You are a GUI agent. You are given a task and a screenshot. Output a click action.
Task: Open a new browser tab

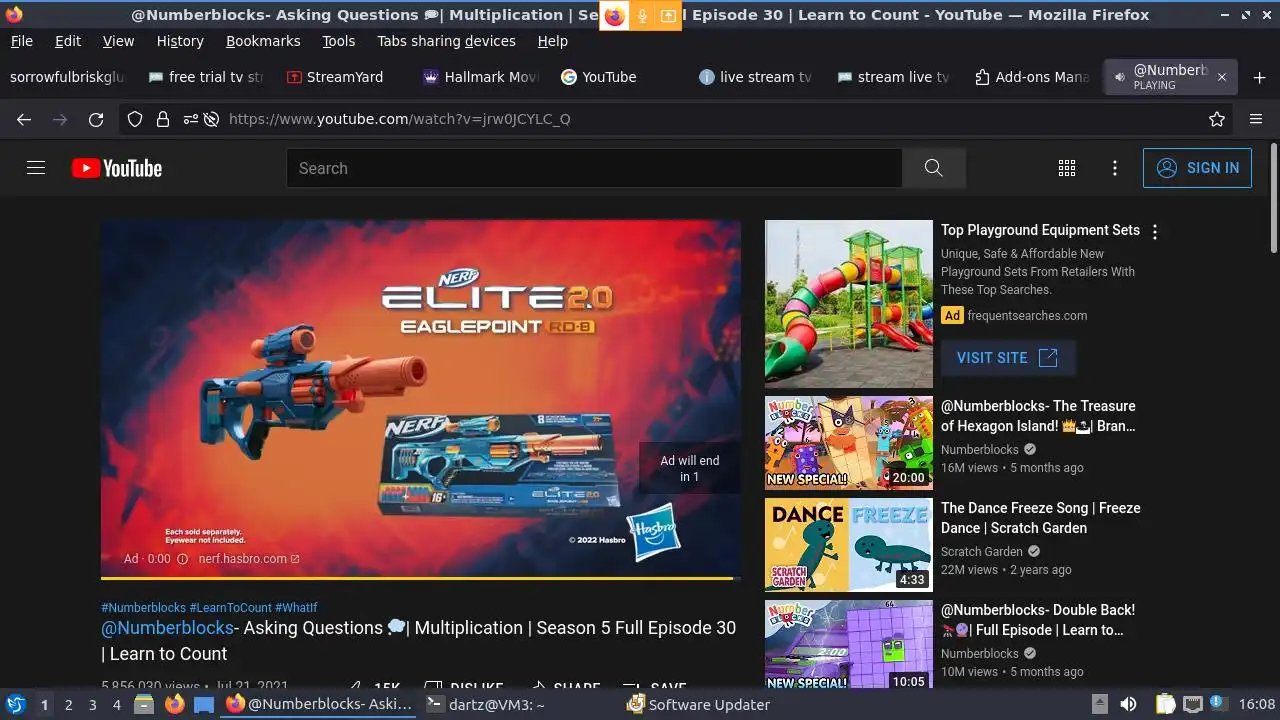pyautogui.click(x=1259, y=77)
